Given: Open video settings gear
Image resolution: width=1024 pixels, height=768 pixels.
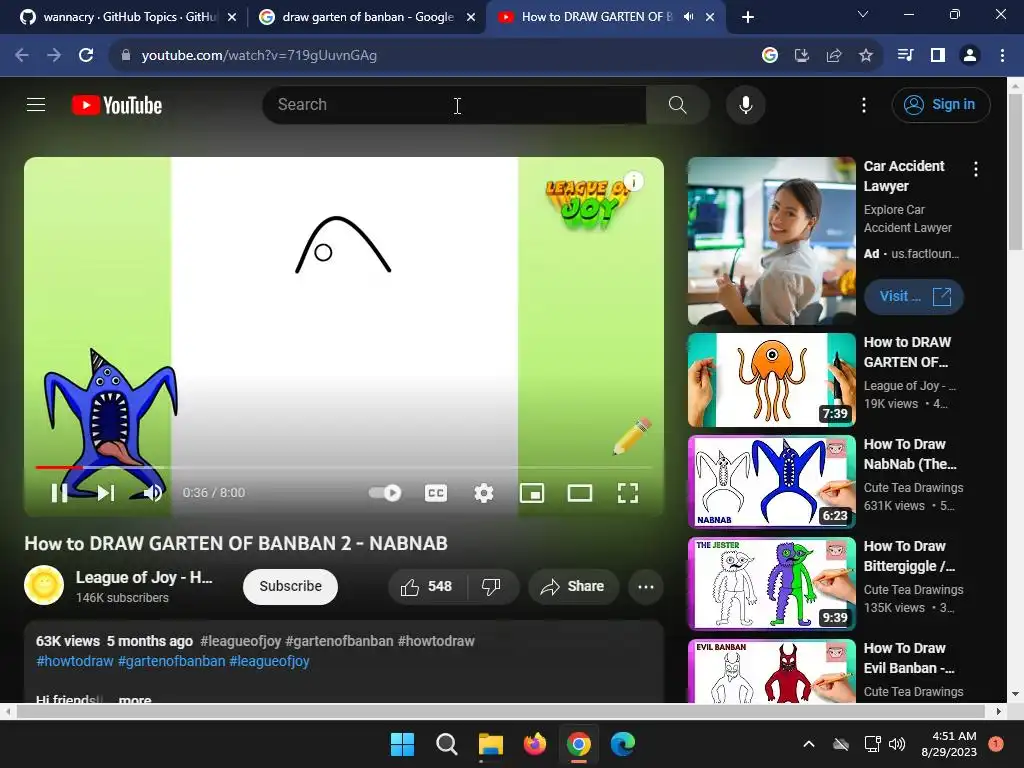Looking at the screenshot, I should click(483, 493).
